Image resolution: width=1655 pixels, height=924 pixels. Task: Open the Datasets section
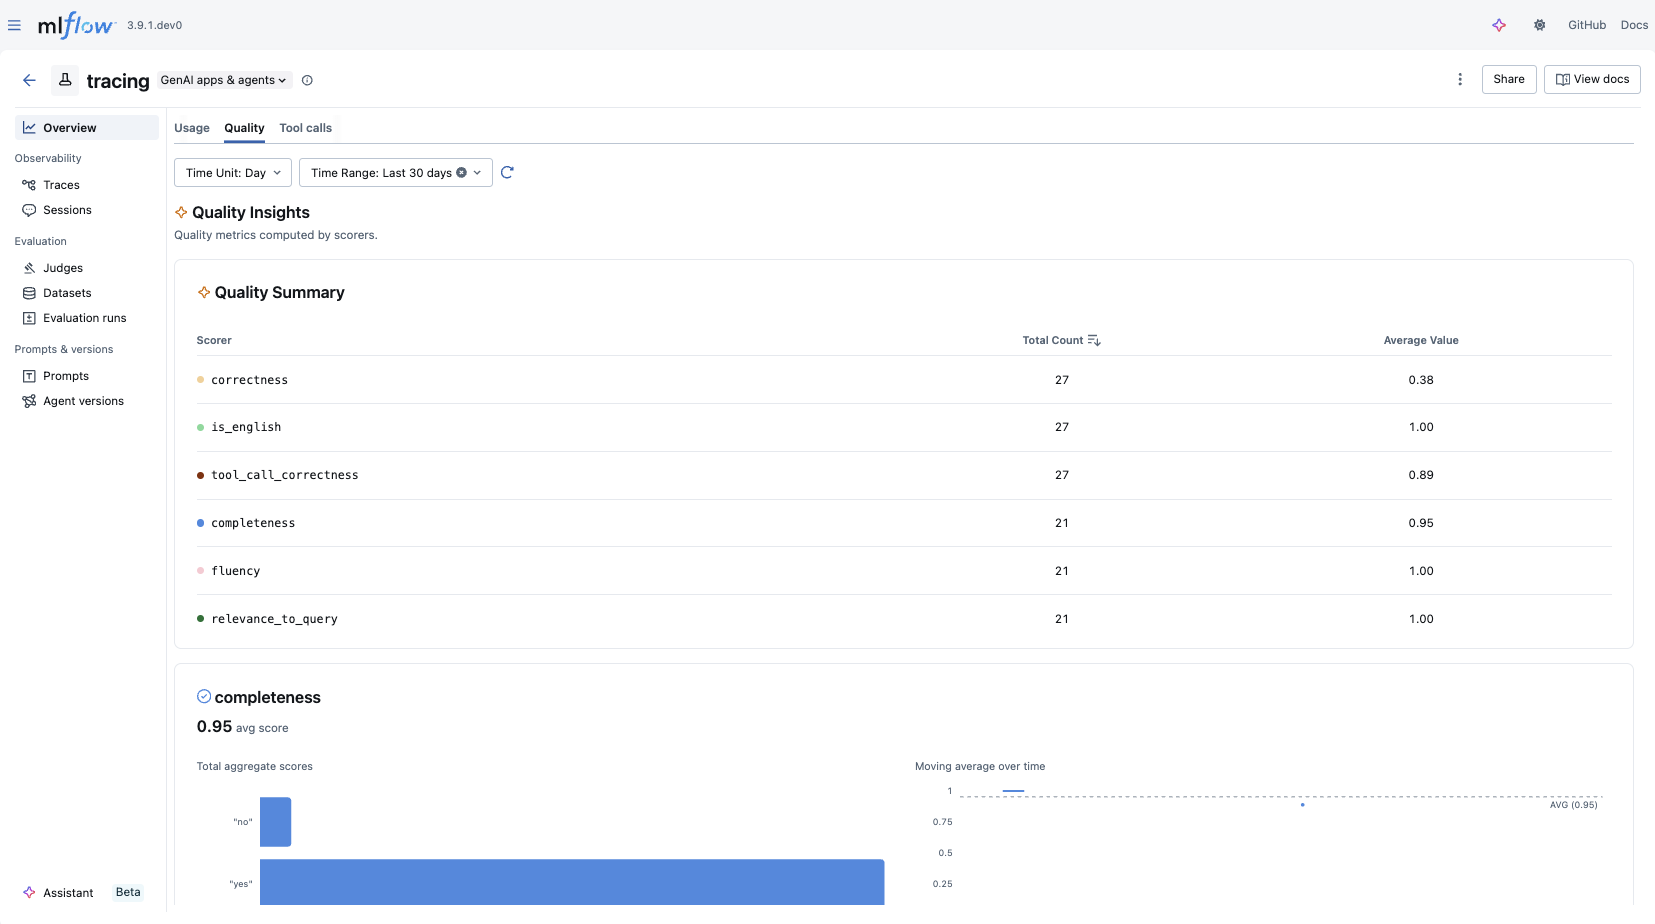[66, 292]
